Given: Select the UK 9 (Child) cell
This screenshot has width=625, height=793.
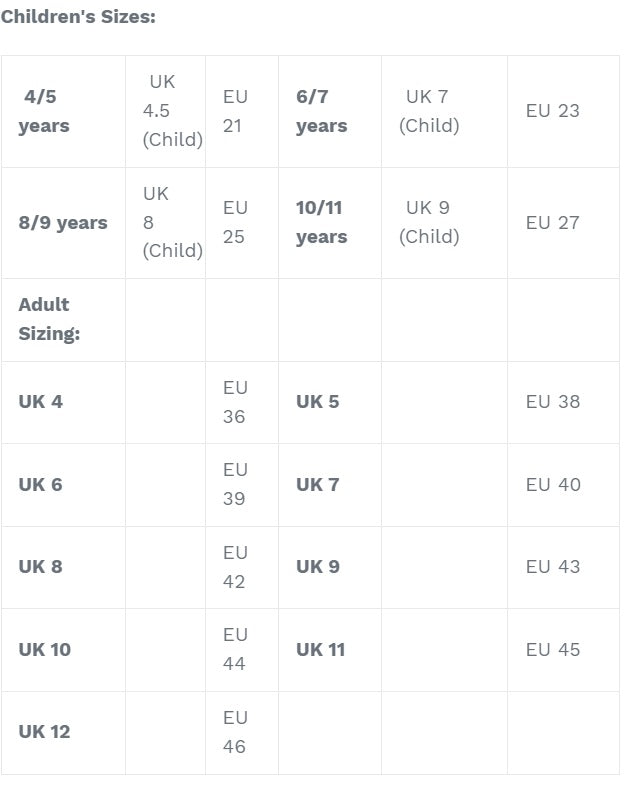Looking at the screenshot, I should pos(444,223).
